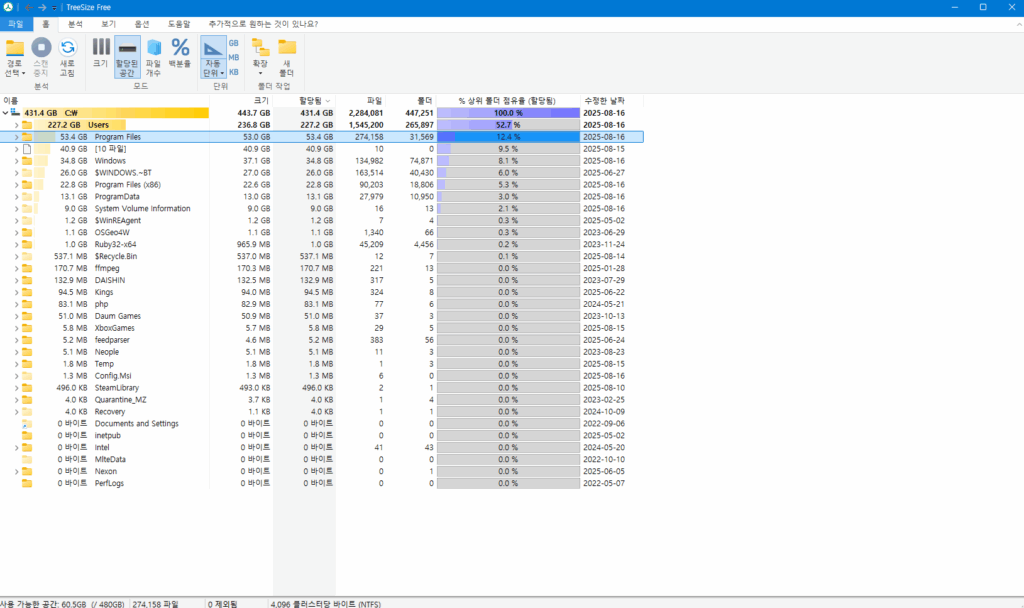Click the 4,096 클러스터당 바이트 (NTFS) status text

[325, 604]
